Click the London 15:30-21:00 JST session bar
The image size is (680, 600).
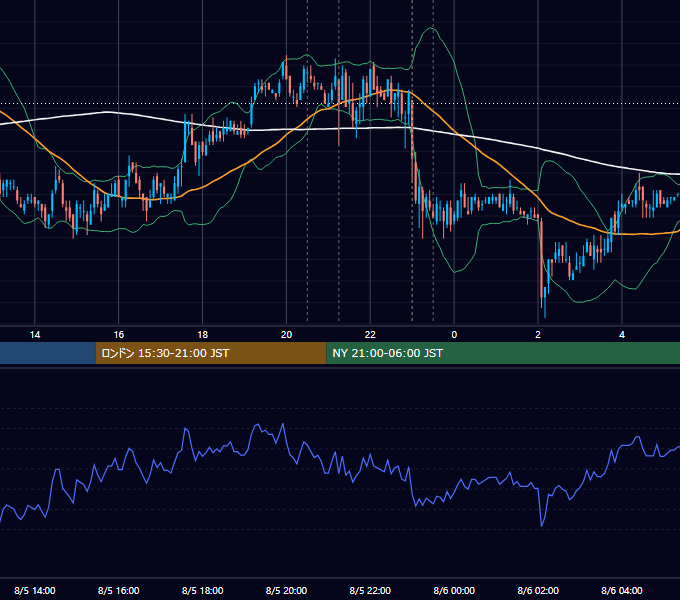tap(211, 353)
